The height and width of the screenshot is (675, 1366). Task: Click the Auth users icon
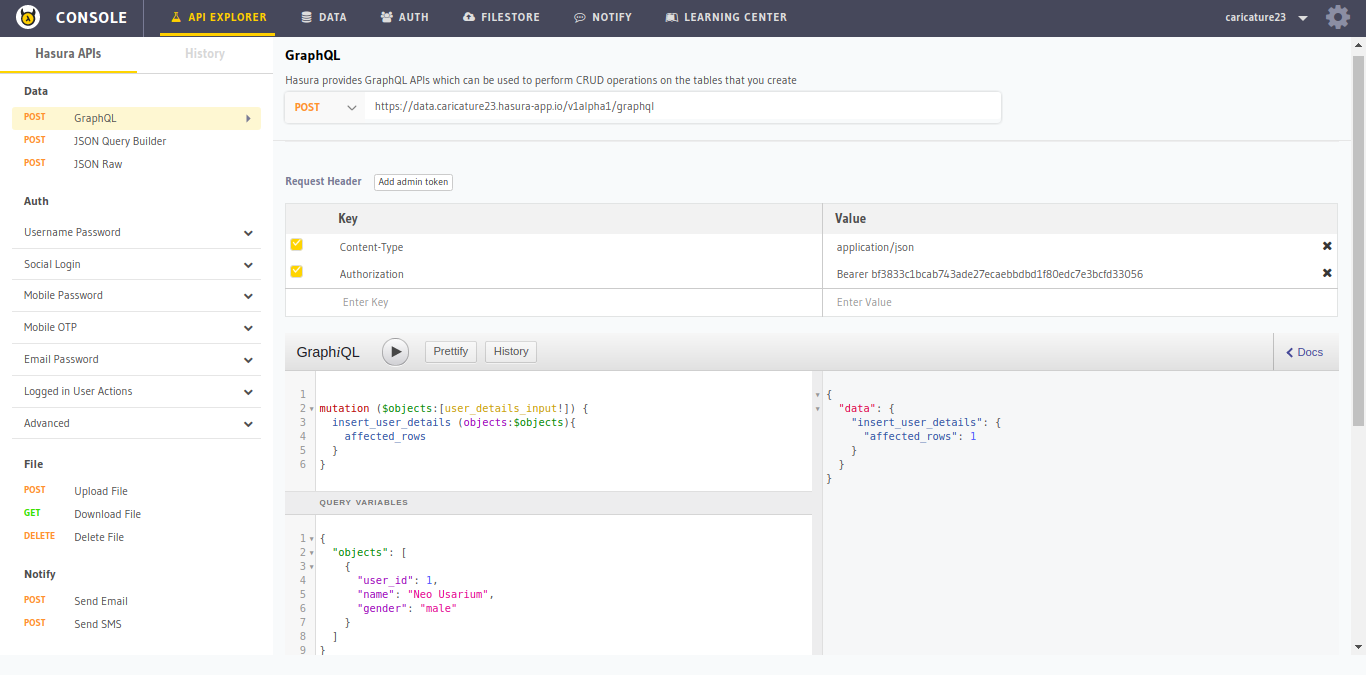coord(387,18)
